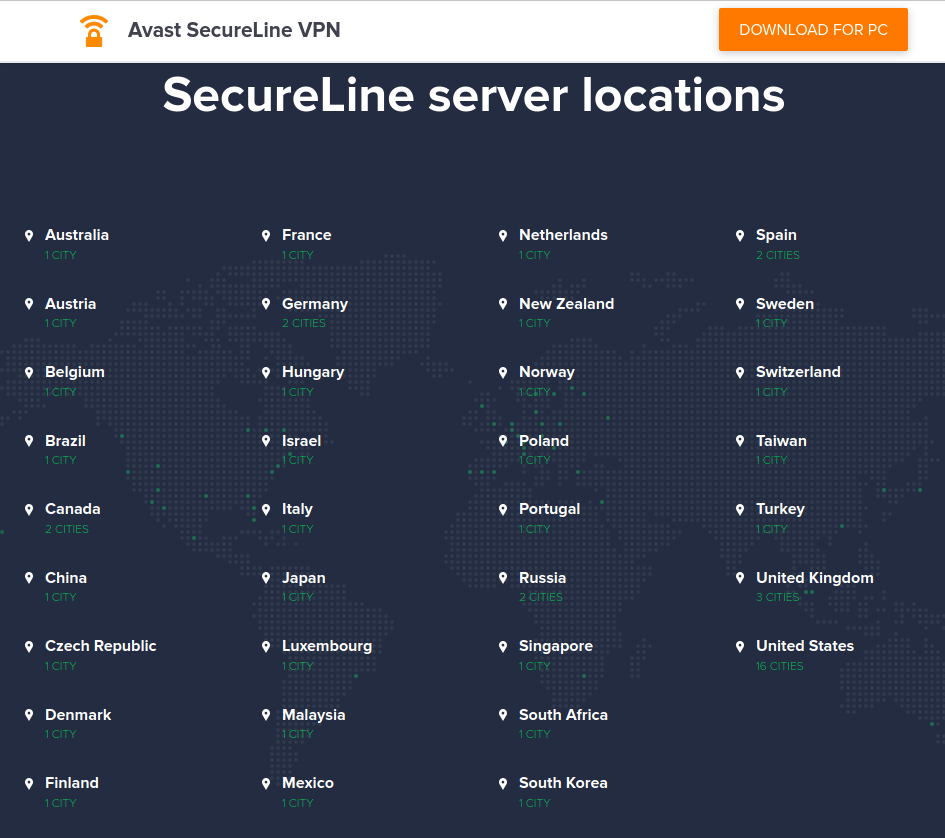Select the South Korea country name
The image size is (945, 838).
point(563,783)
